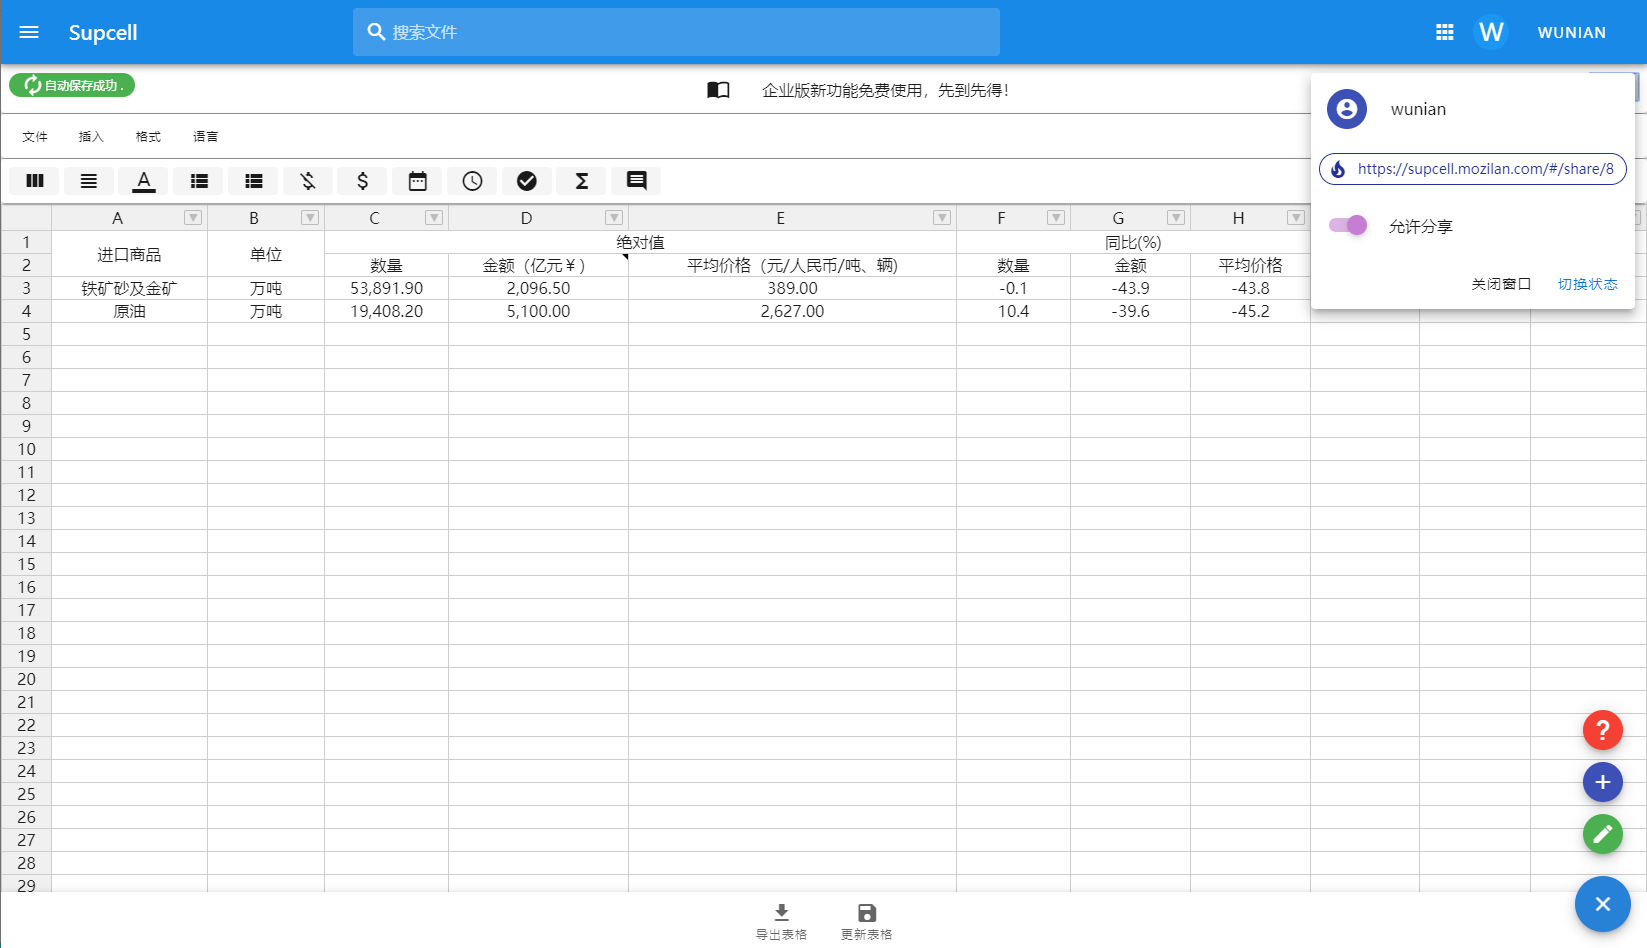The width and height of the screenshot is (1647, 948).
Task: Open the hamburger navigation menu
Action: [29, 32]
